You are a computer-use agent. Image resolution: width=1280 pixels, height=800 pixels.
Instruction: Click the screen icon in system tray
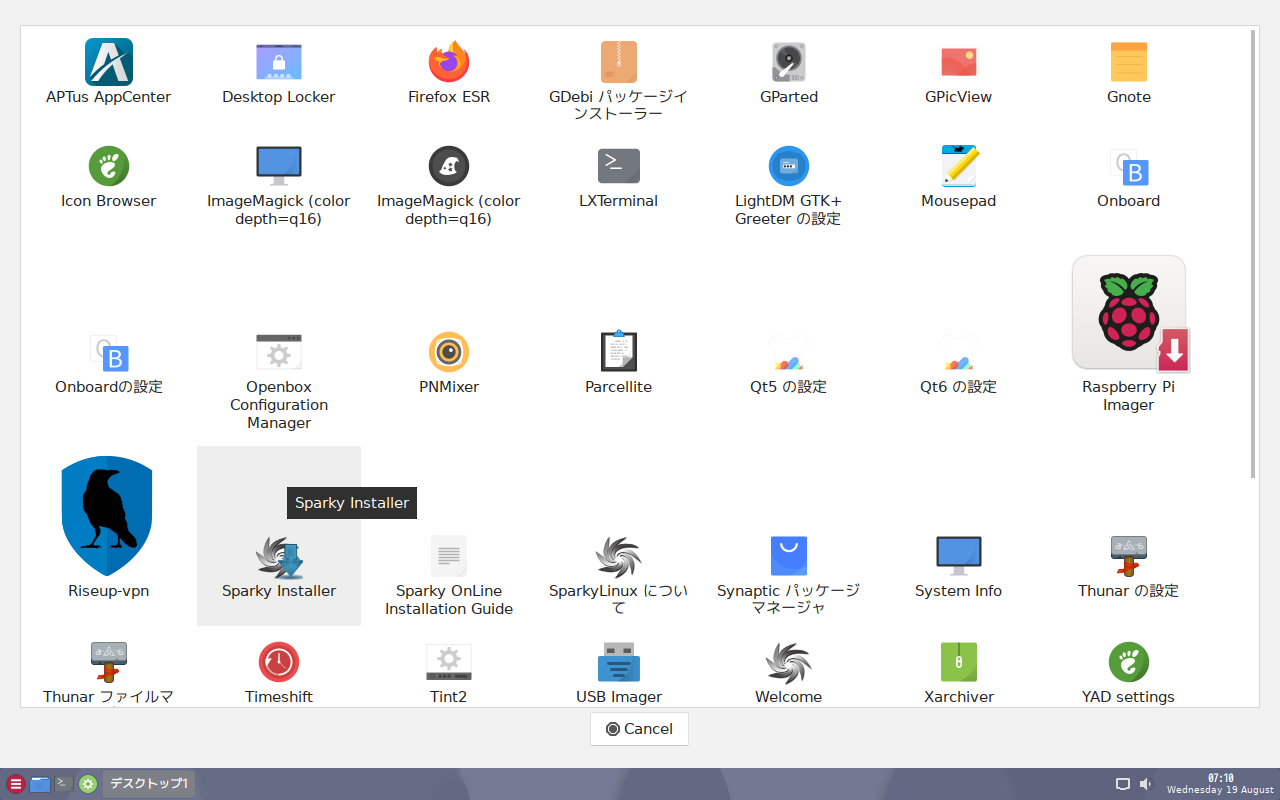click(x=1123, y=784)
